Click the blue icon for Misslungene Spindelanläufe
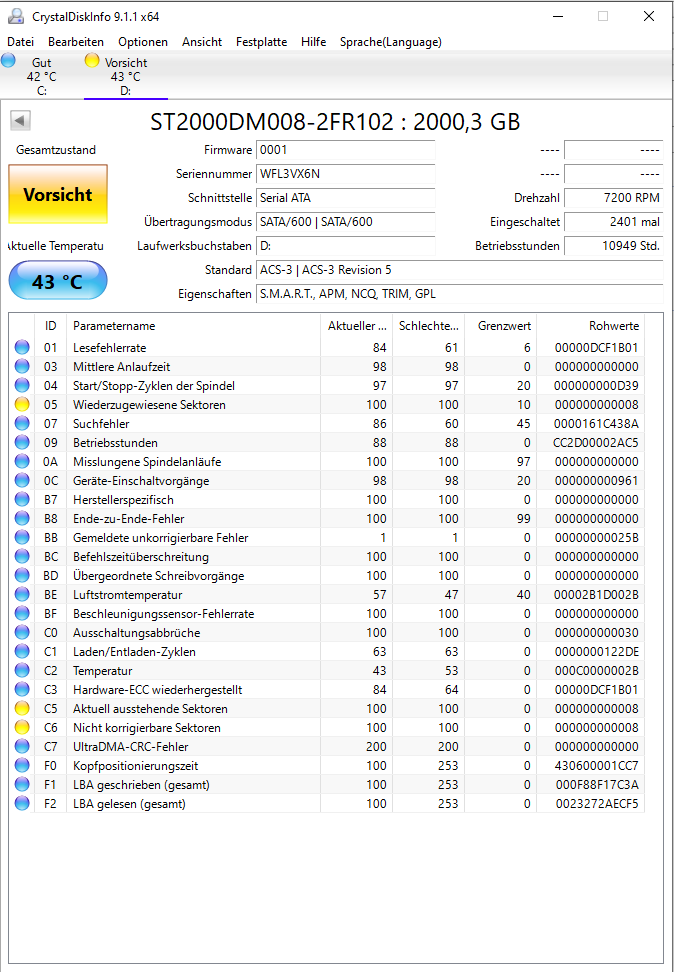Viewport: 674px width, 972px height. point(22,462)
